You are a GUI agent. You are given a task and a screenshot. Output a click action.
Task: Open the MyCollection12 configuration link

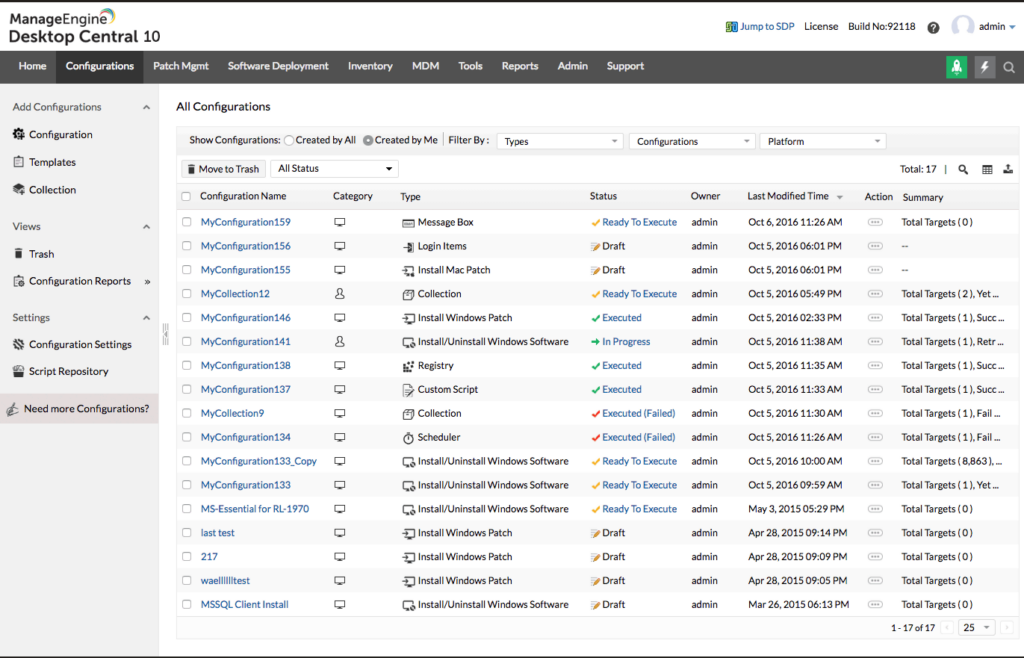(234, 293)
